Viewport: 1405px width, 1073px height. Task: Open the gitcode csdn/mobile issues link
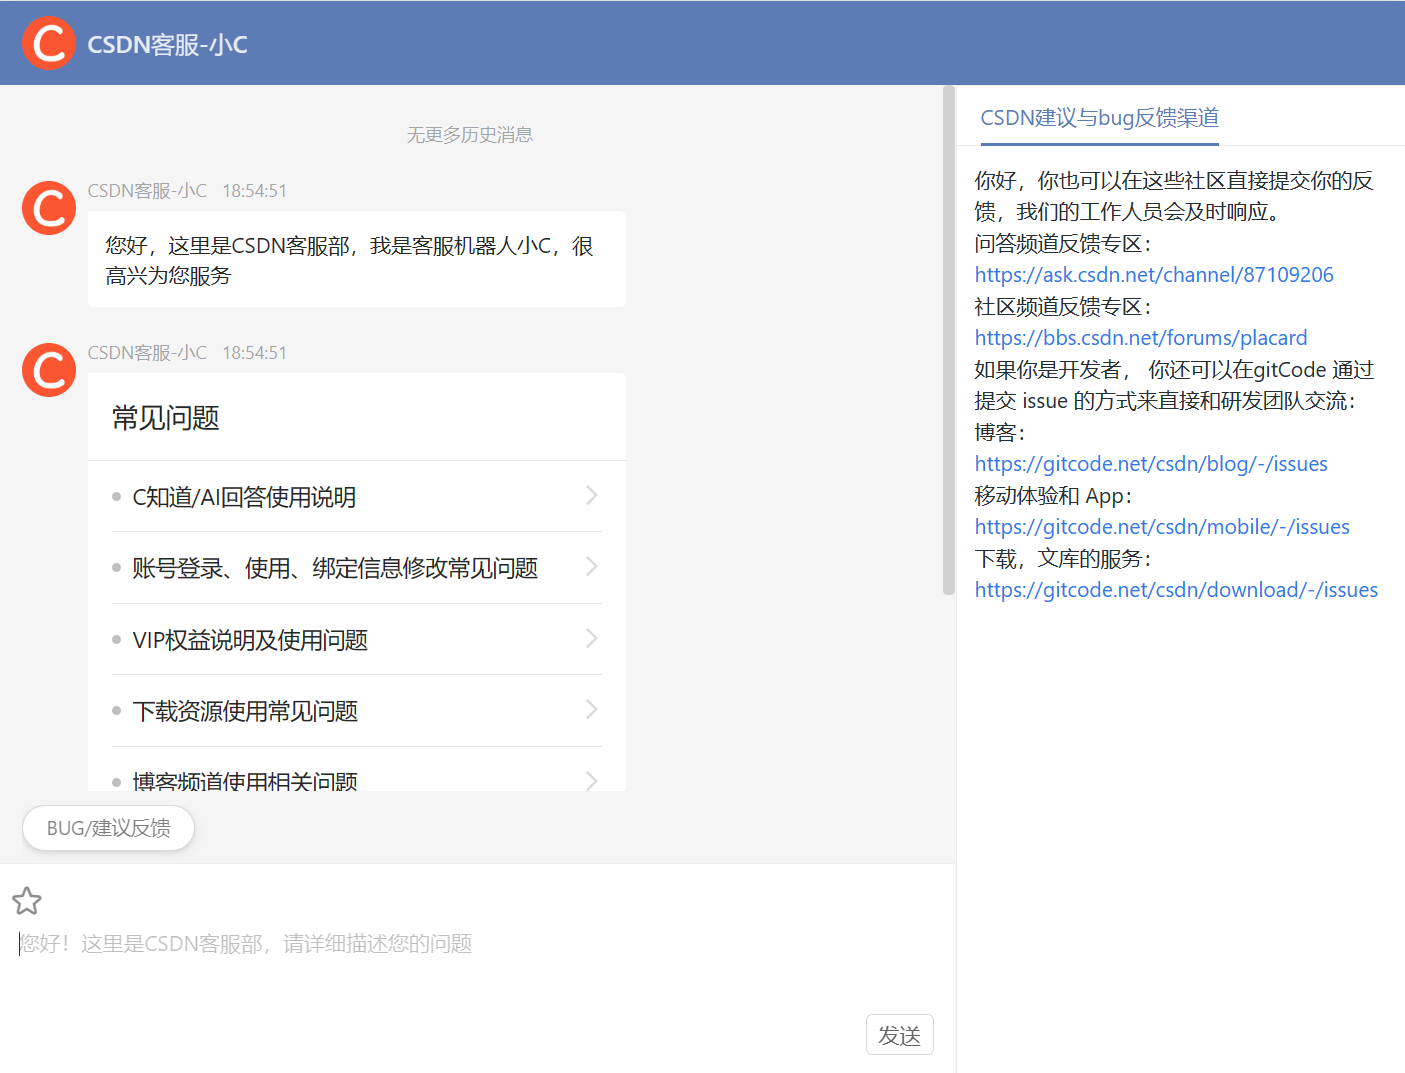1162,527
